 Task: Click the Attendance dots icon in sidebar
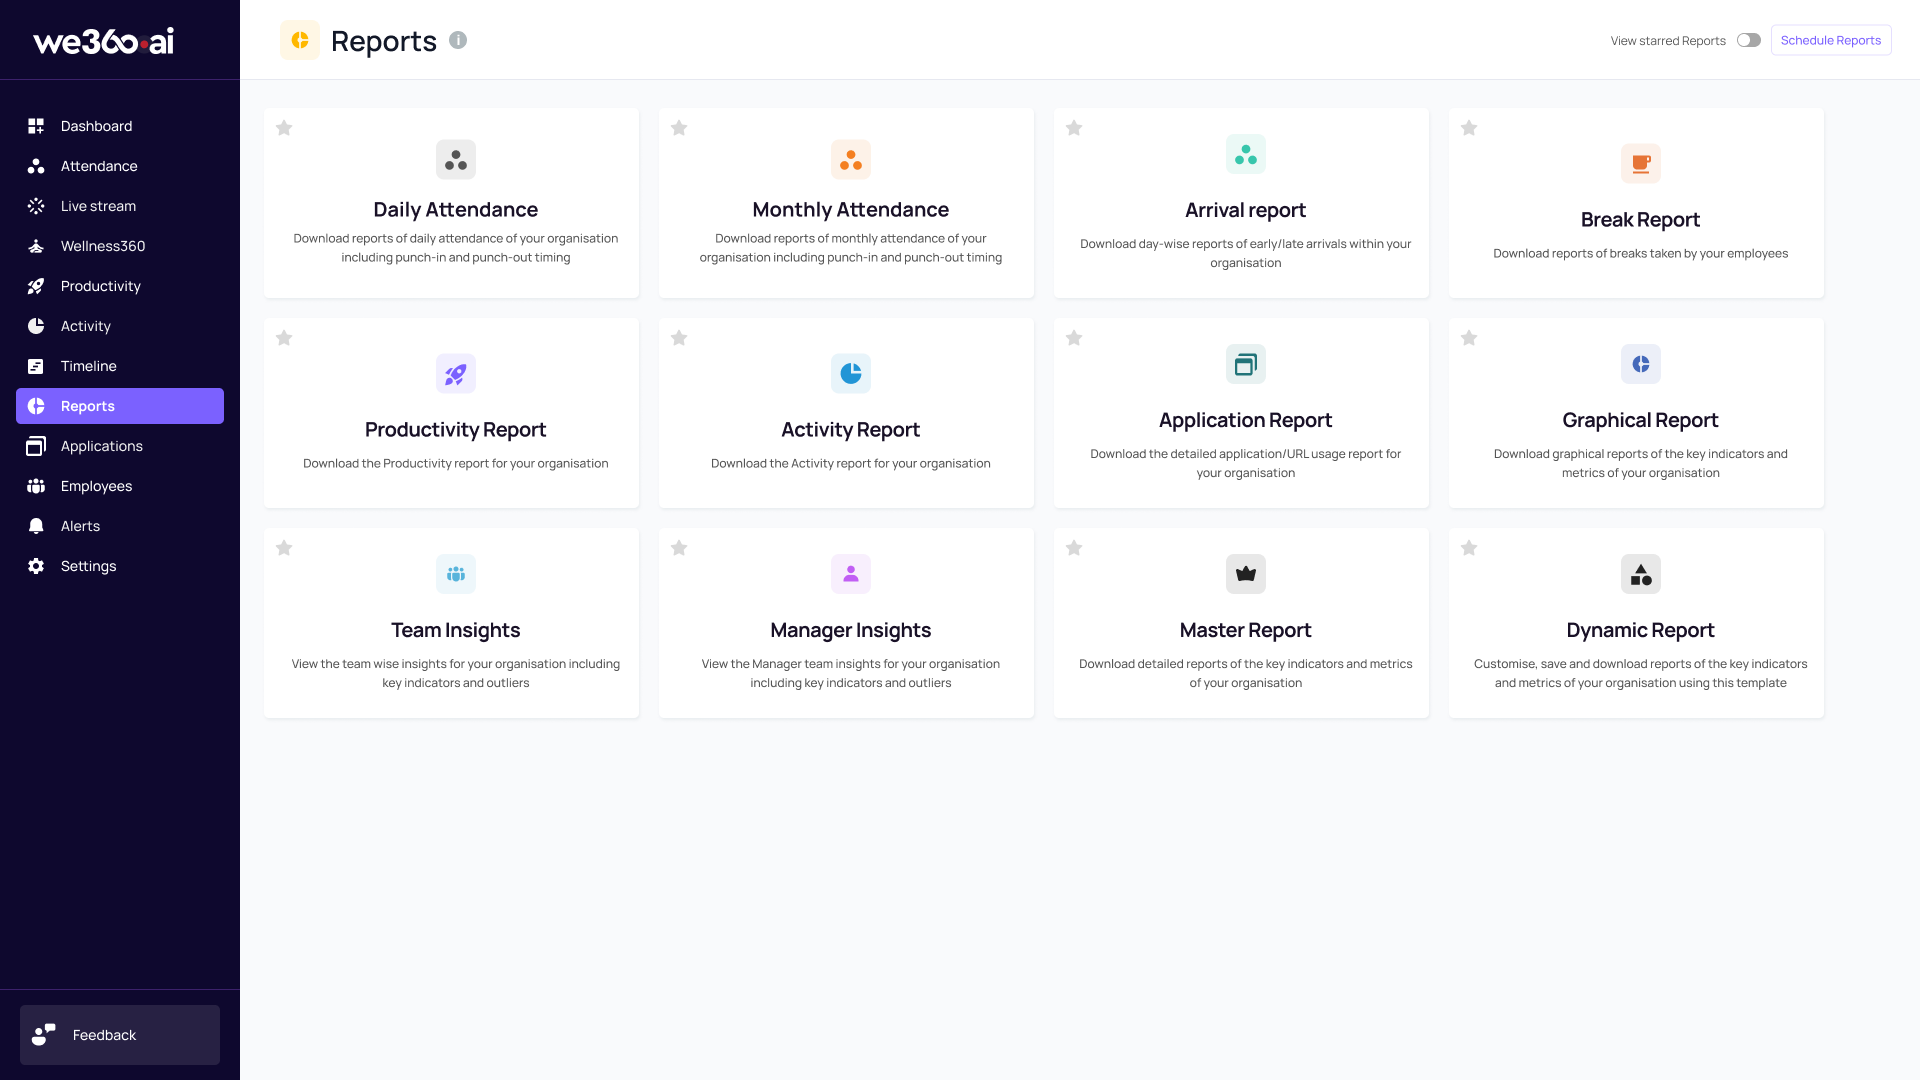(x=36, y=166)
